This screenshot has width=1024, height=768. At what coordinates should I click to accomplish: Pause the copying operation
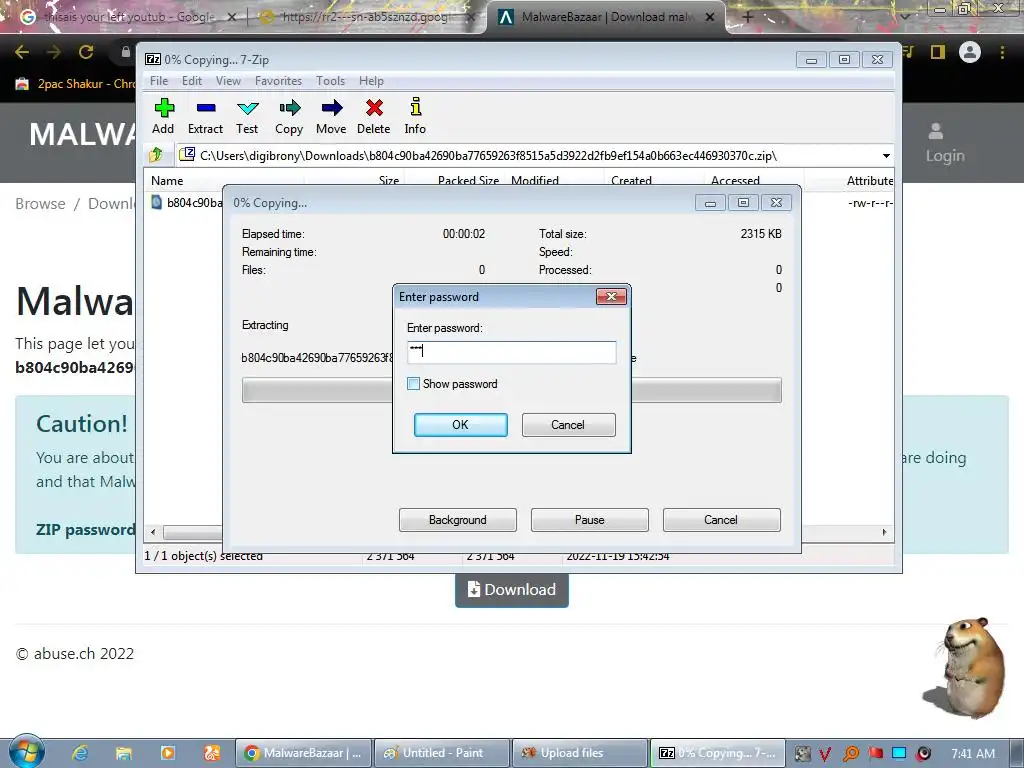(x=590, y=520)
